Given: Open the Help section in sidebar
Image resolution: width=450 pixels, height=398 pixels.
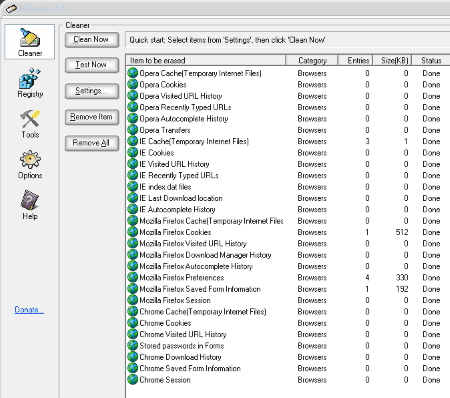Looking at the screenshot, I should [x=30, y=205].
